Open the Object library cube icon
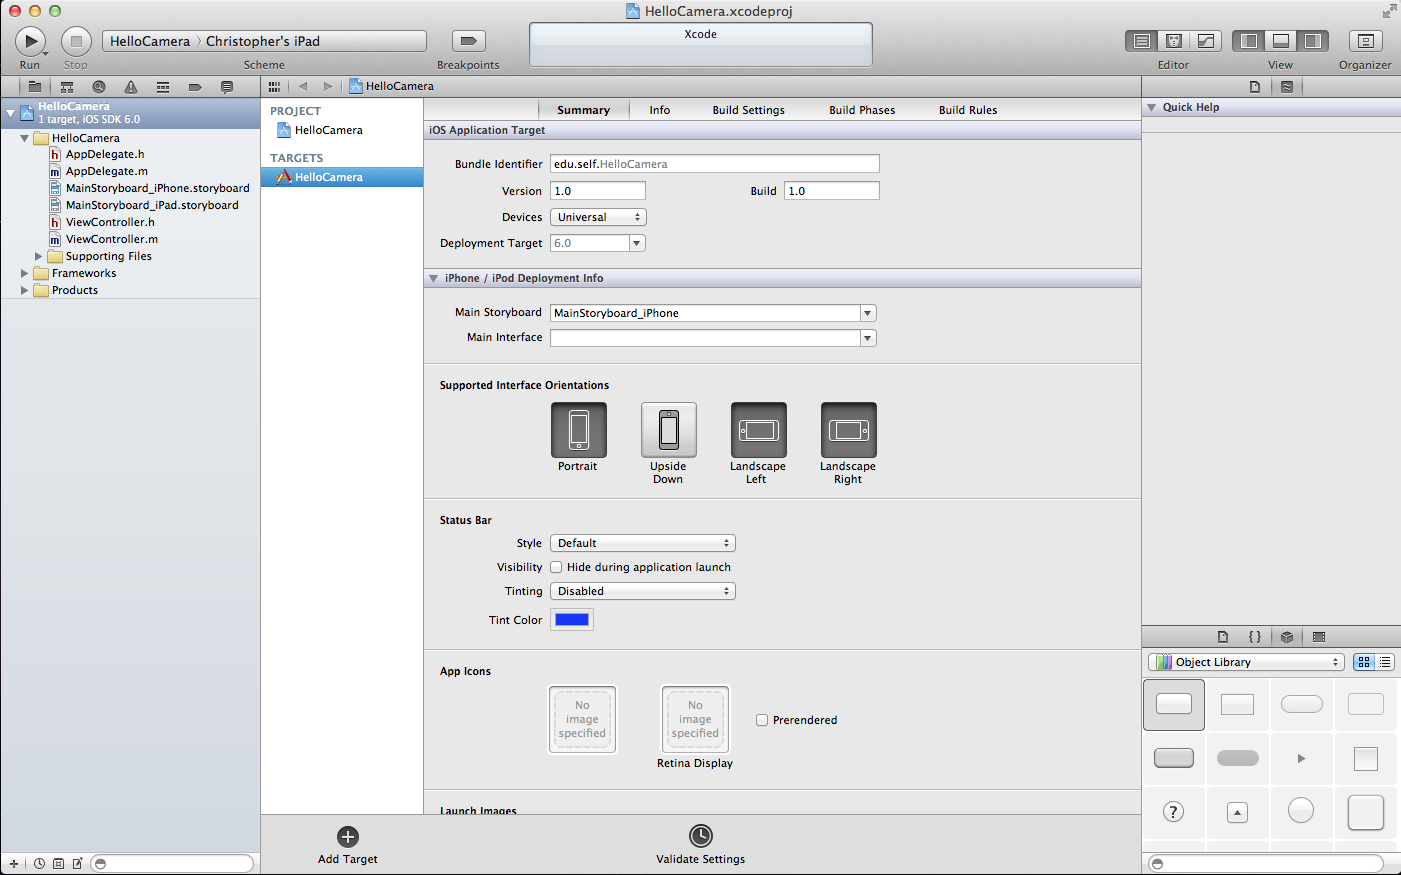Image resolution: width=1401 pixels, height=875 pixels. [1287, 637]
